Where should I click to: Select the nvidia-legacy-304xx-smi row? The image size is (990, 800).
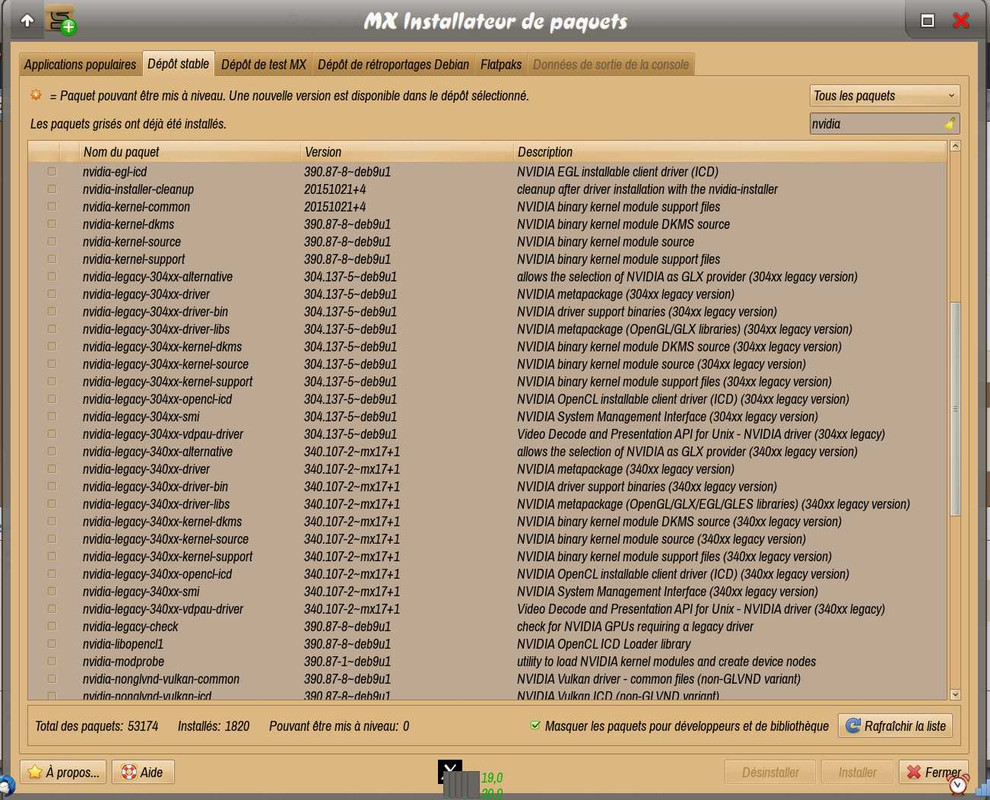click(x=487, y=416)
